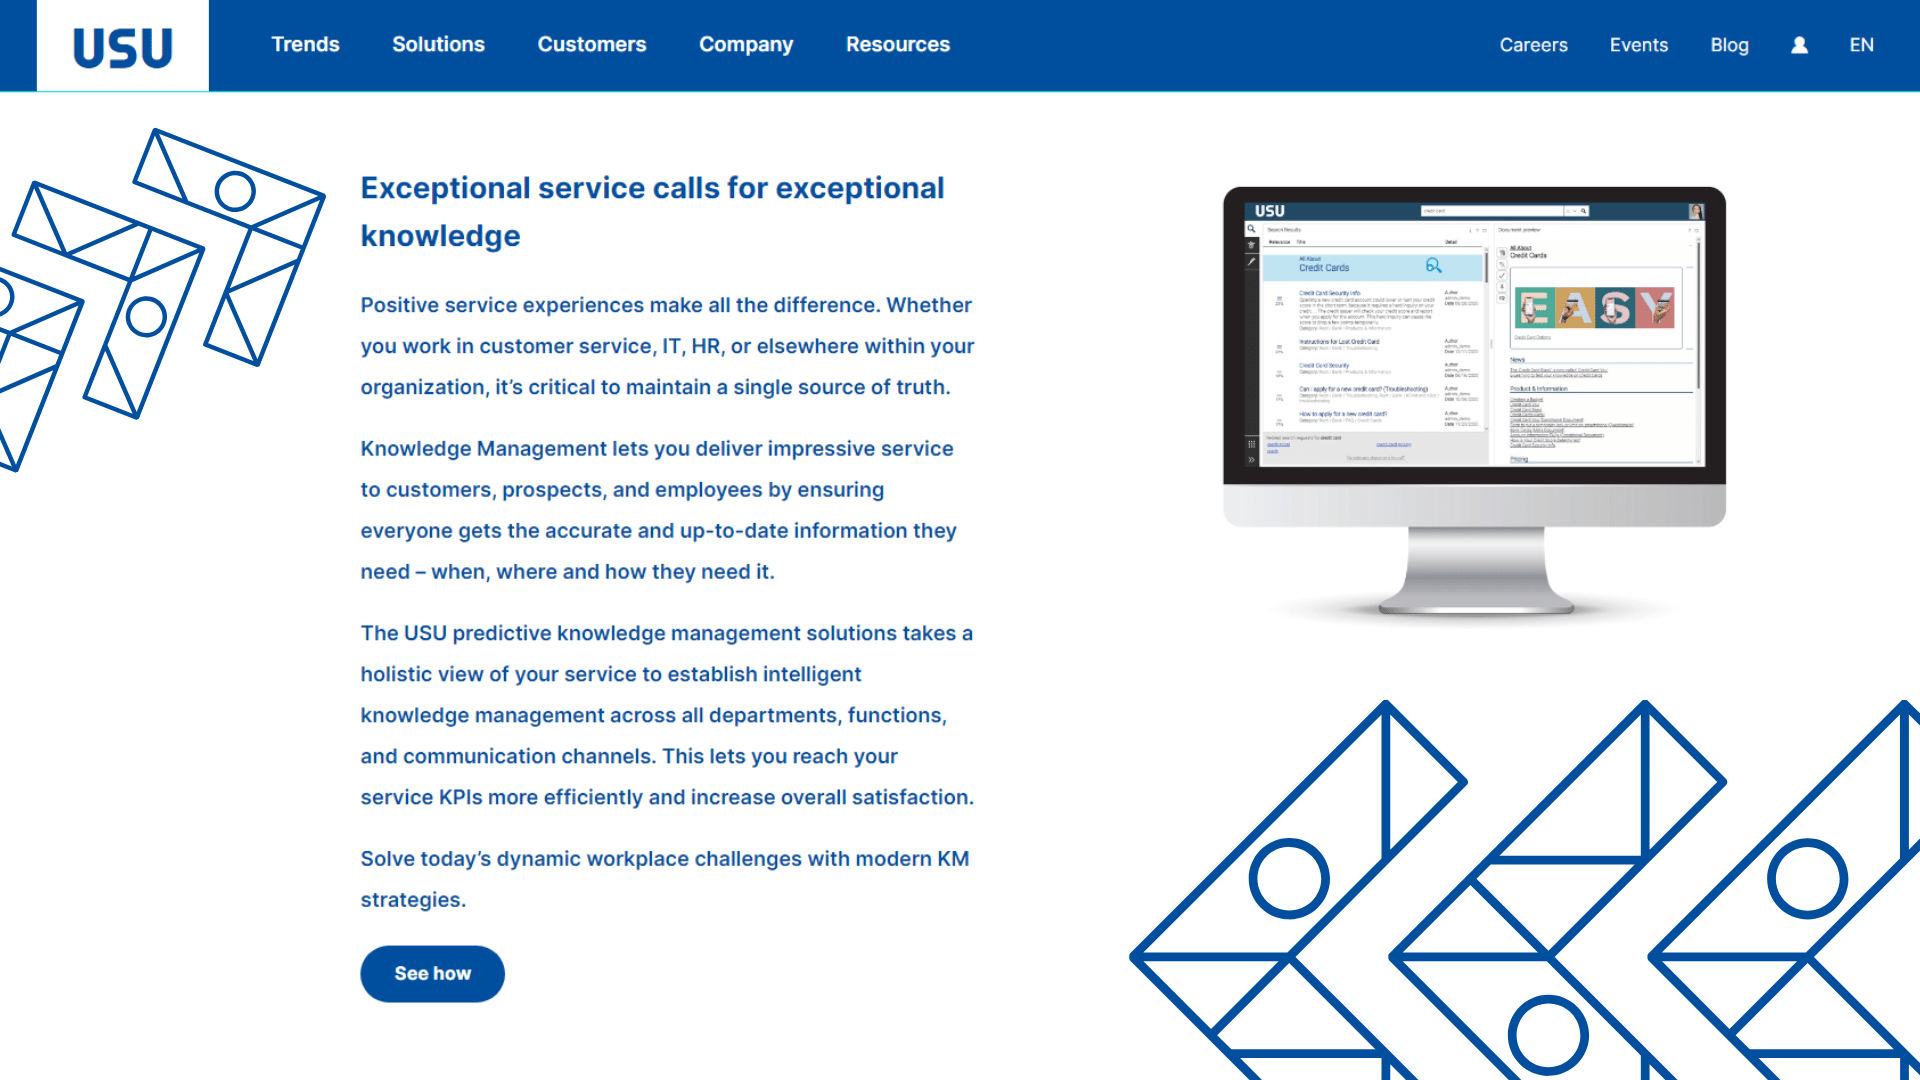Expand the Resources navigation dropdown
Viewport: 1920px width, 1080px height.
pos(898,45)
